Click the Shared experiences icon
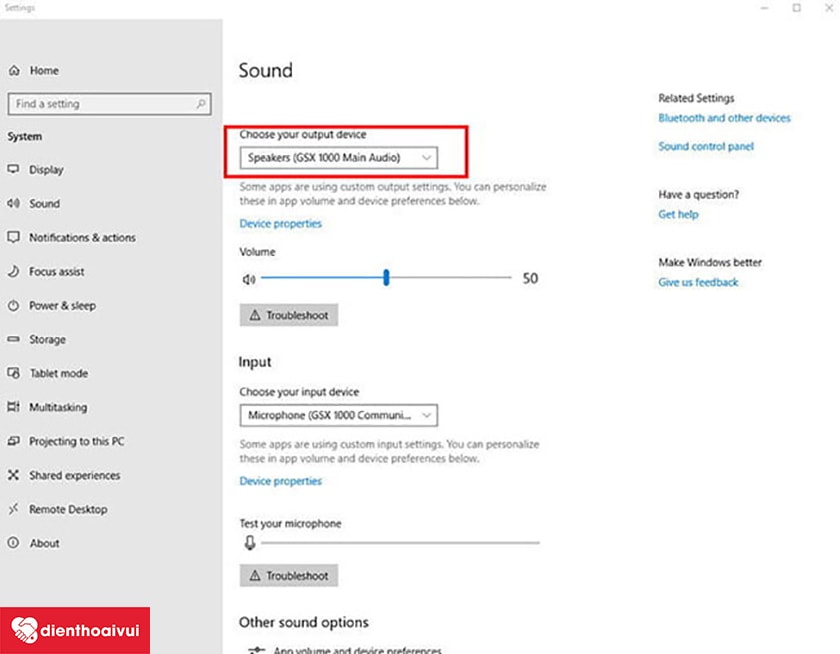The height and width of the screenshot is (654, 840). click(14, 476)
